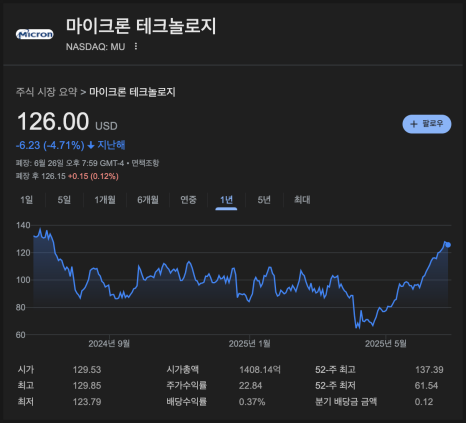
Task: Click the 52-주 최저 value 61.54
Action: click(426, 386)
